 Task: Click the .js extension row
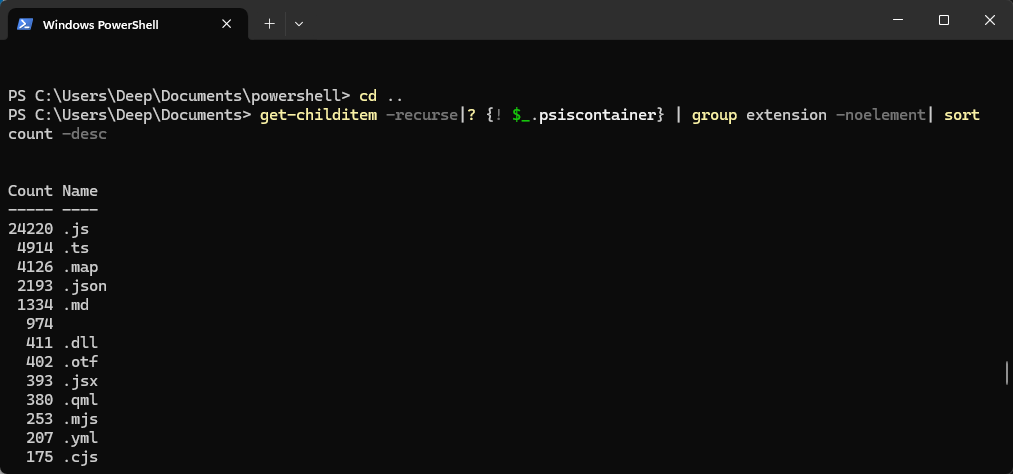pos(76,229)
